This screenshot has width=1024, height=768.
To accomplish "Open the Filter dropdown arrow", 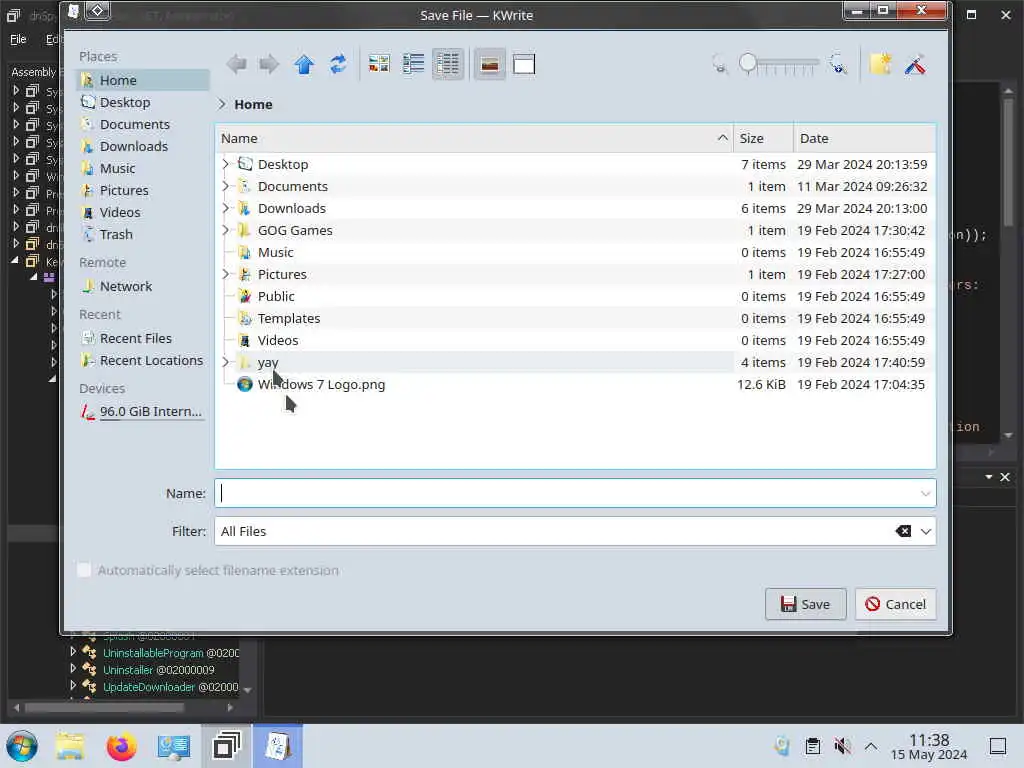I will coord(925,532).
